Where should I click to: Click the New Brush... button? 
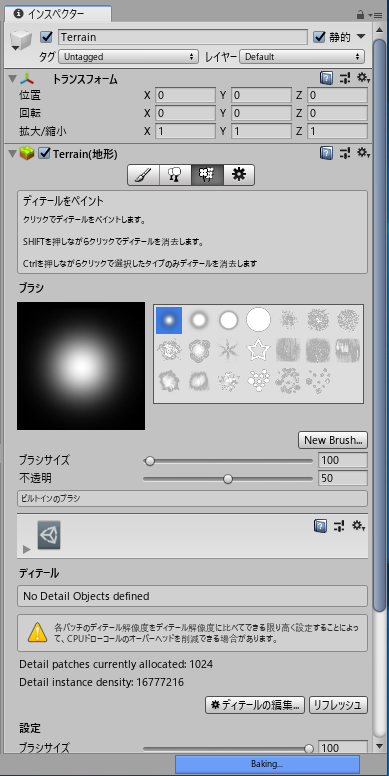tap(333, 440)
